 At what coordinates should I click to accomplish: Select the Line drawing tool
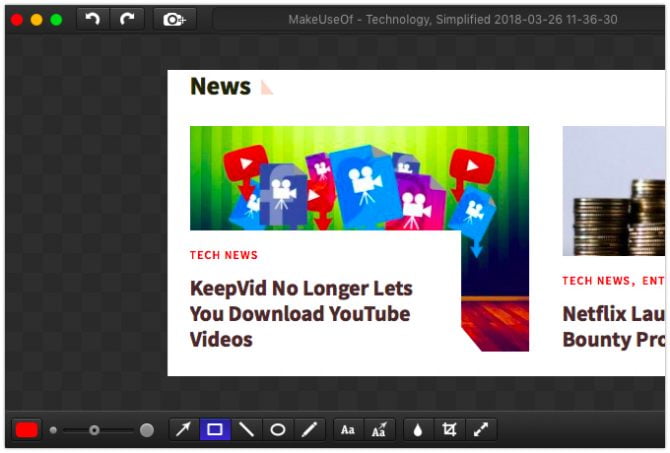[x=247, y=429]
